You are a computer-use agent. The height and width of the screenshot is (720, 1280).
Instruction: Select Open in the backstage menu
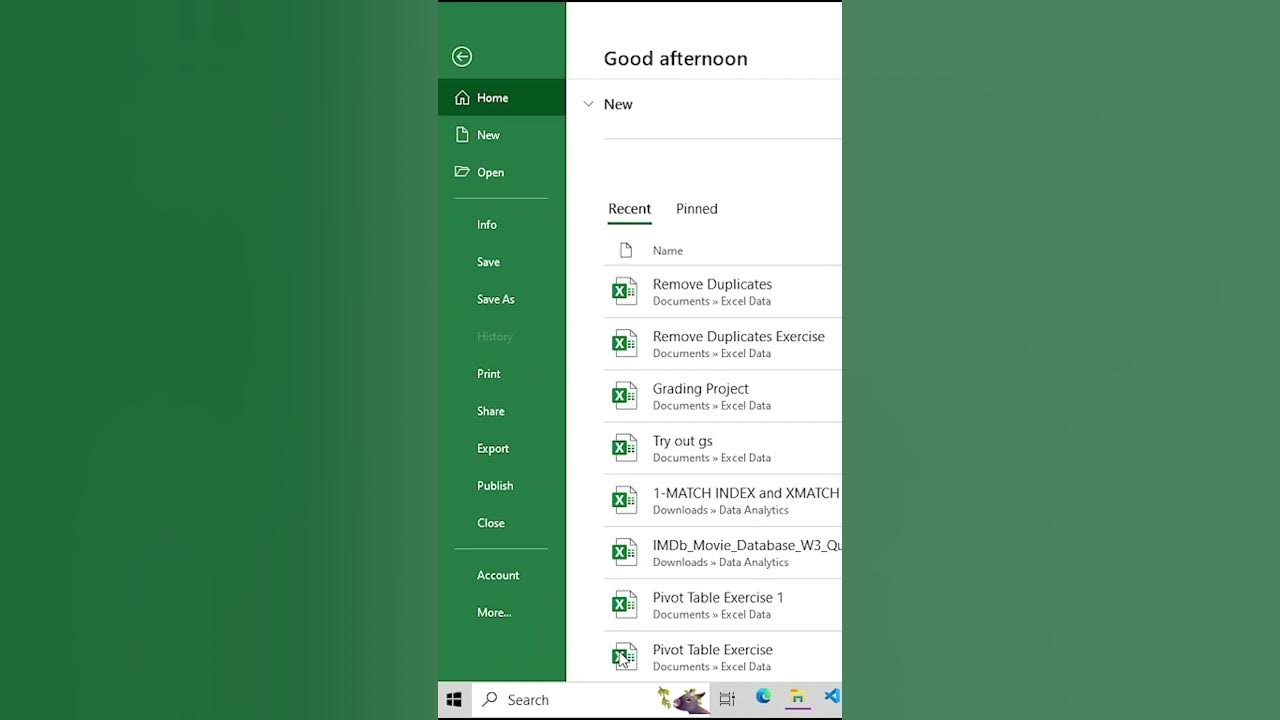coord(502,172)
